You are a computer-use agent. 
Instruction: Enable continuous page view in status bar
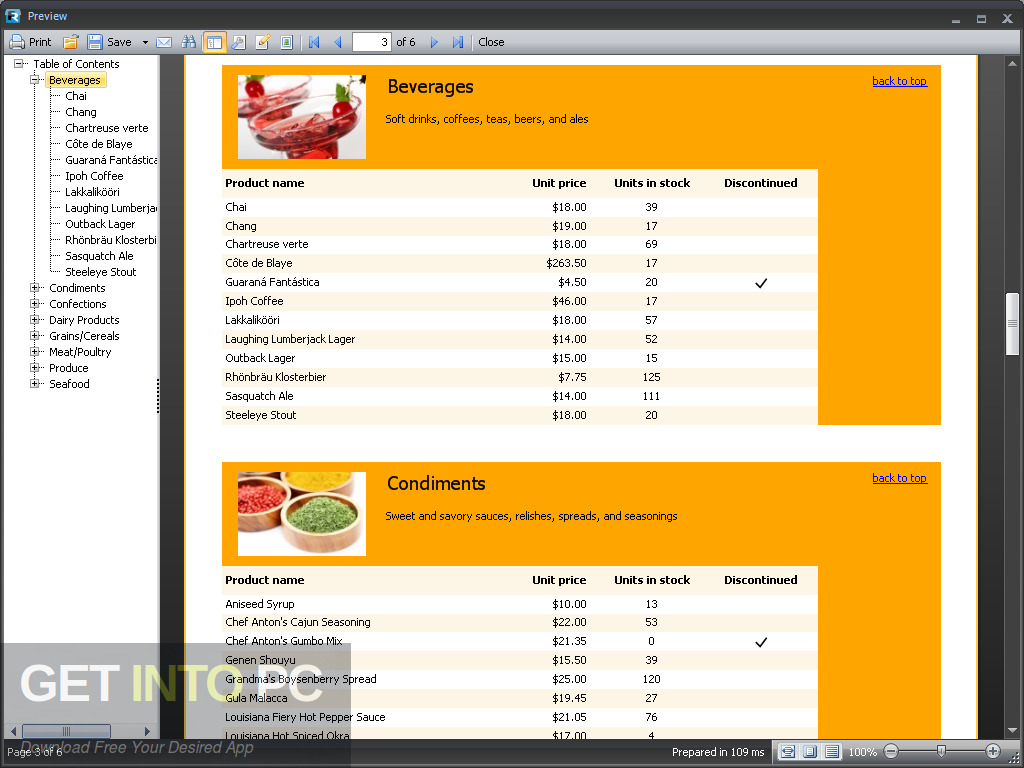point(832,751)
